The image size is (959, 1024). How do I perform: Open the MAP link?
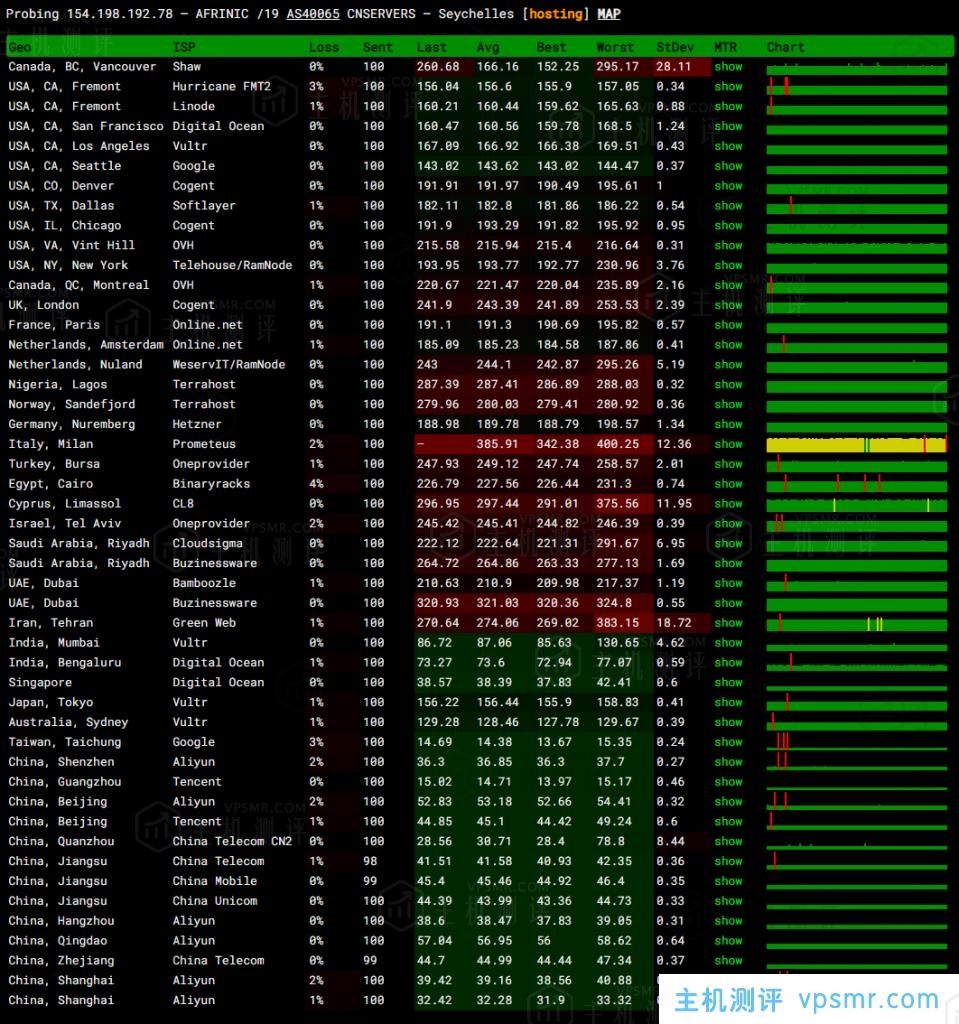pos(609,14)
